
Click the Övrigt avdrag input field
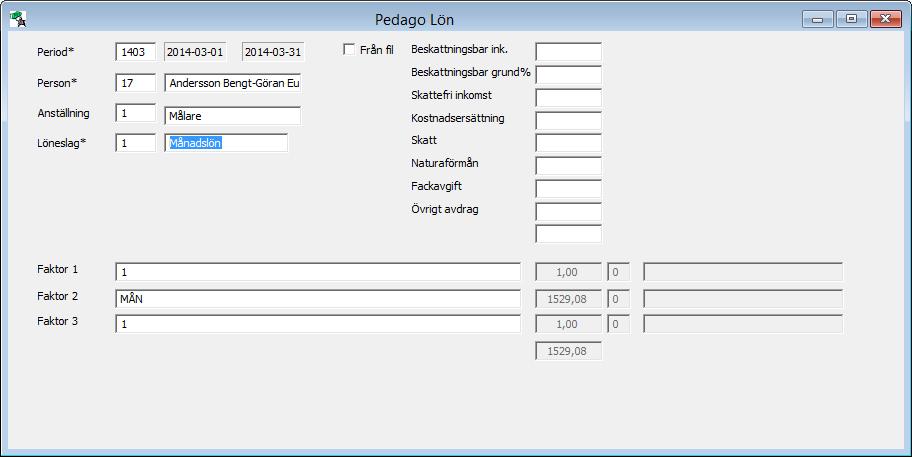(568, 211)
